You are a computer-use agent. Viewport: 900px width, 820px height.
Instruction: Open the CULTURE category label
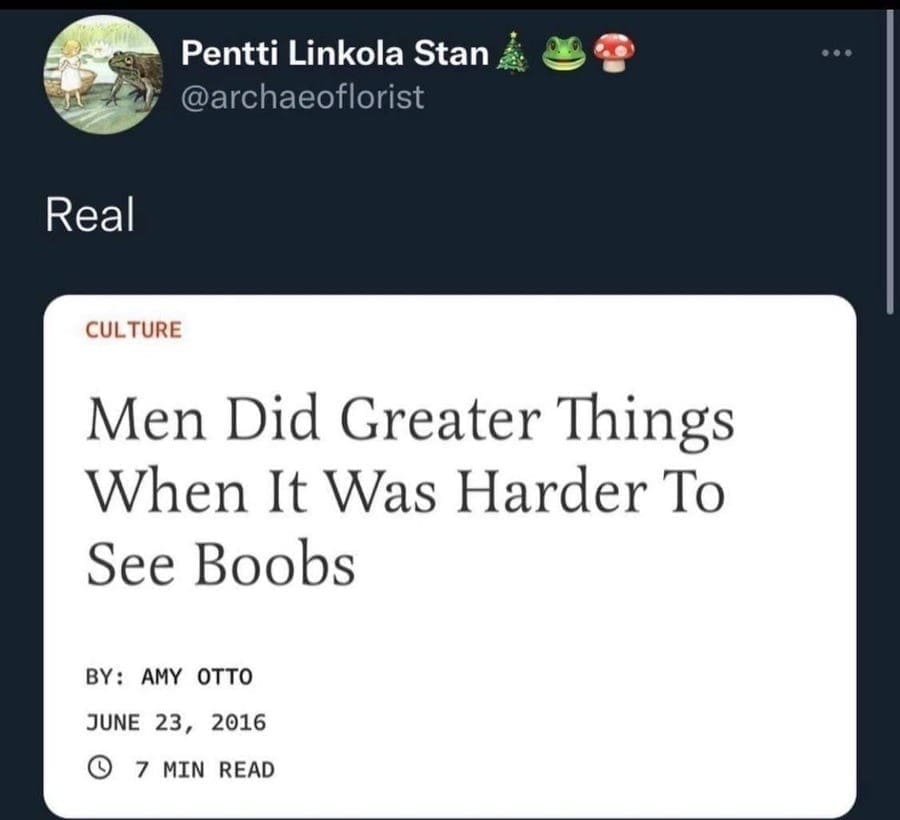(133, 329)
